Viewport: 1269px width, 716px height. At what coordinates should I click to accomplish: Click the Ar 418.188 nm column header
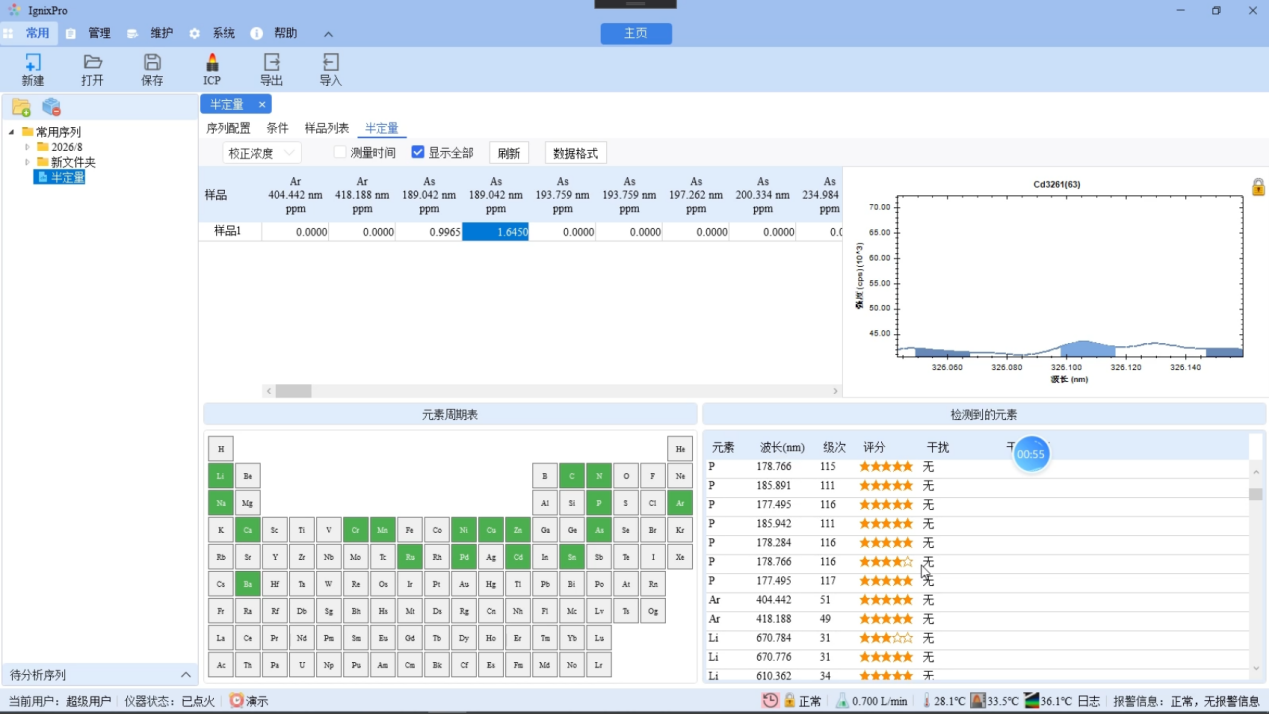[362, 195]
